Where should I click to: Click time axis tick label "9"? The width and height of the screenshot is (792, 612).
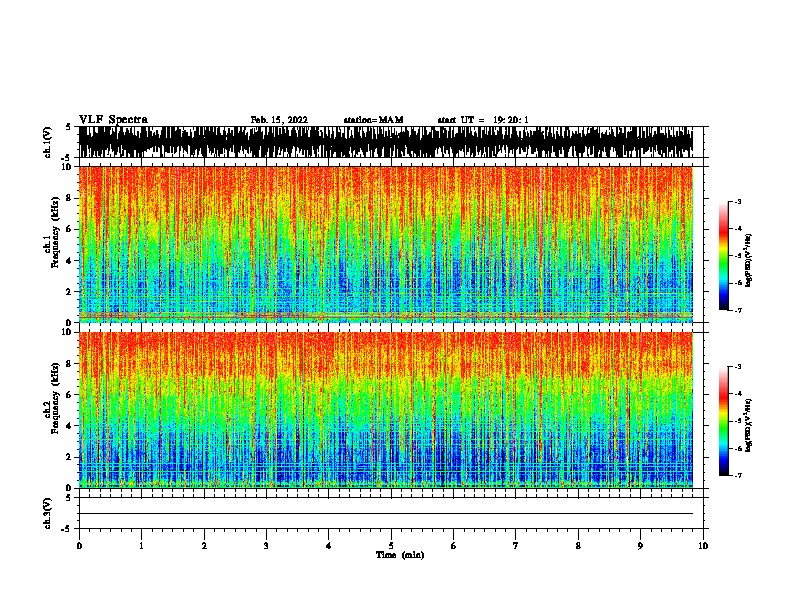640,546
